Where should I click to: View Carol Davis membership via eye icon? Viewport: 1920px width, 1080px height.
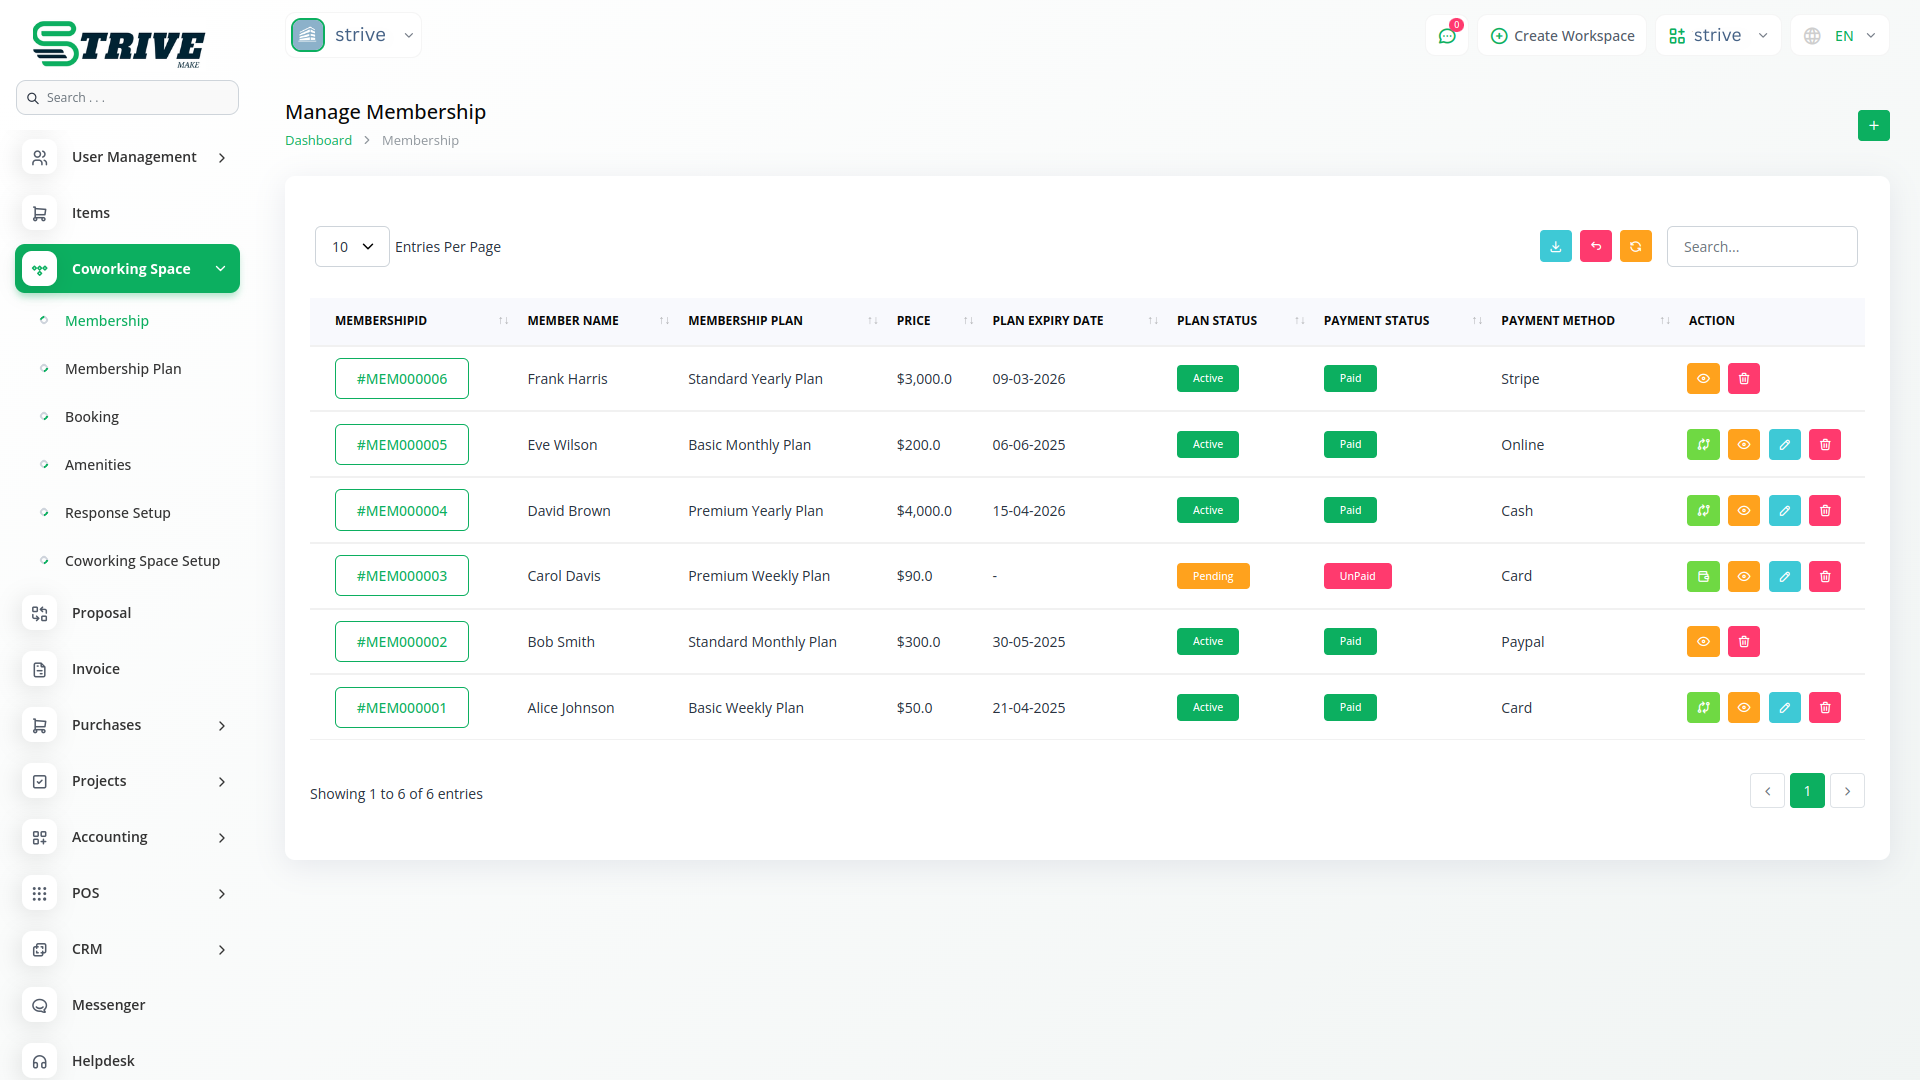pos(1743,577)
